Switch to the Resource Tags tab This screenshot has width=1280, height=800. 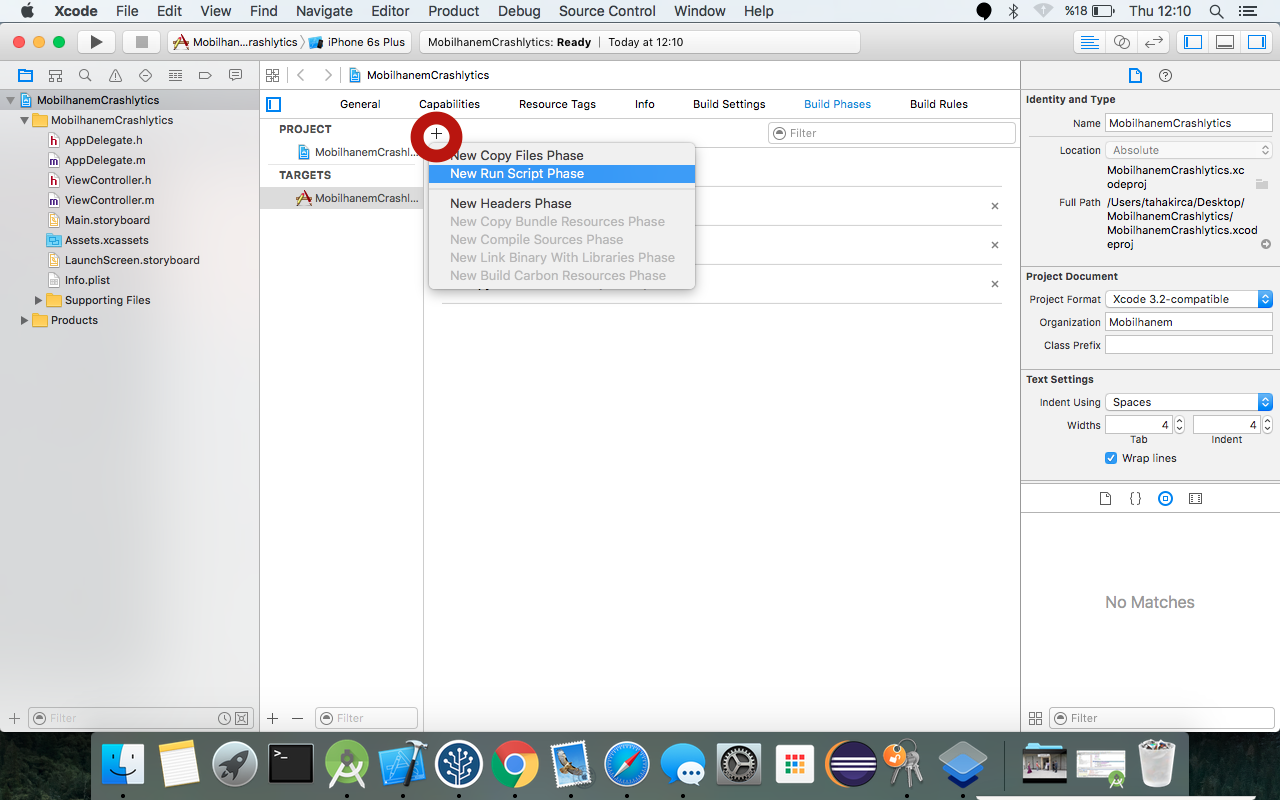click(557, 104)
